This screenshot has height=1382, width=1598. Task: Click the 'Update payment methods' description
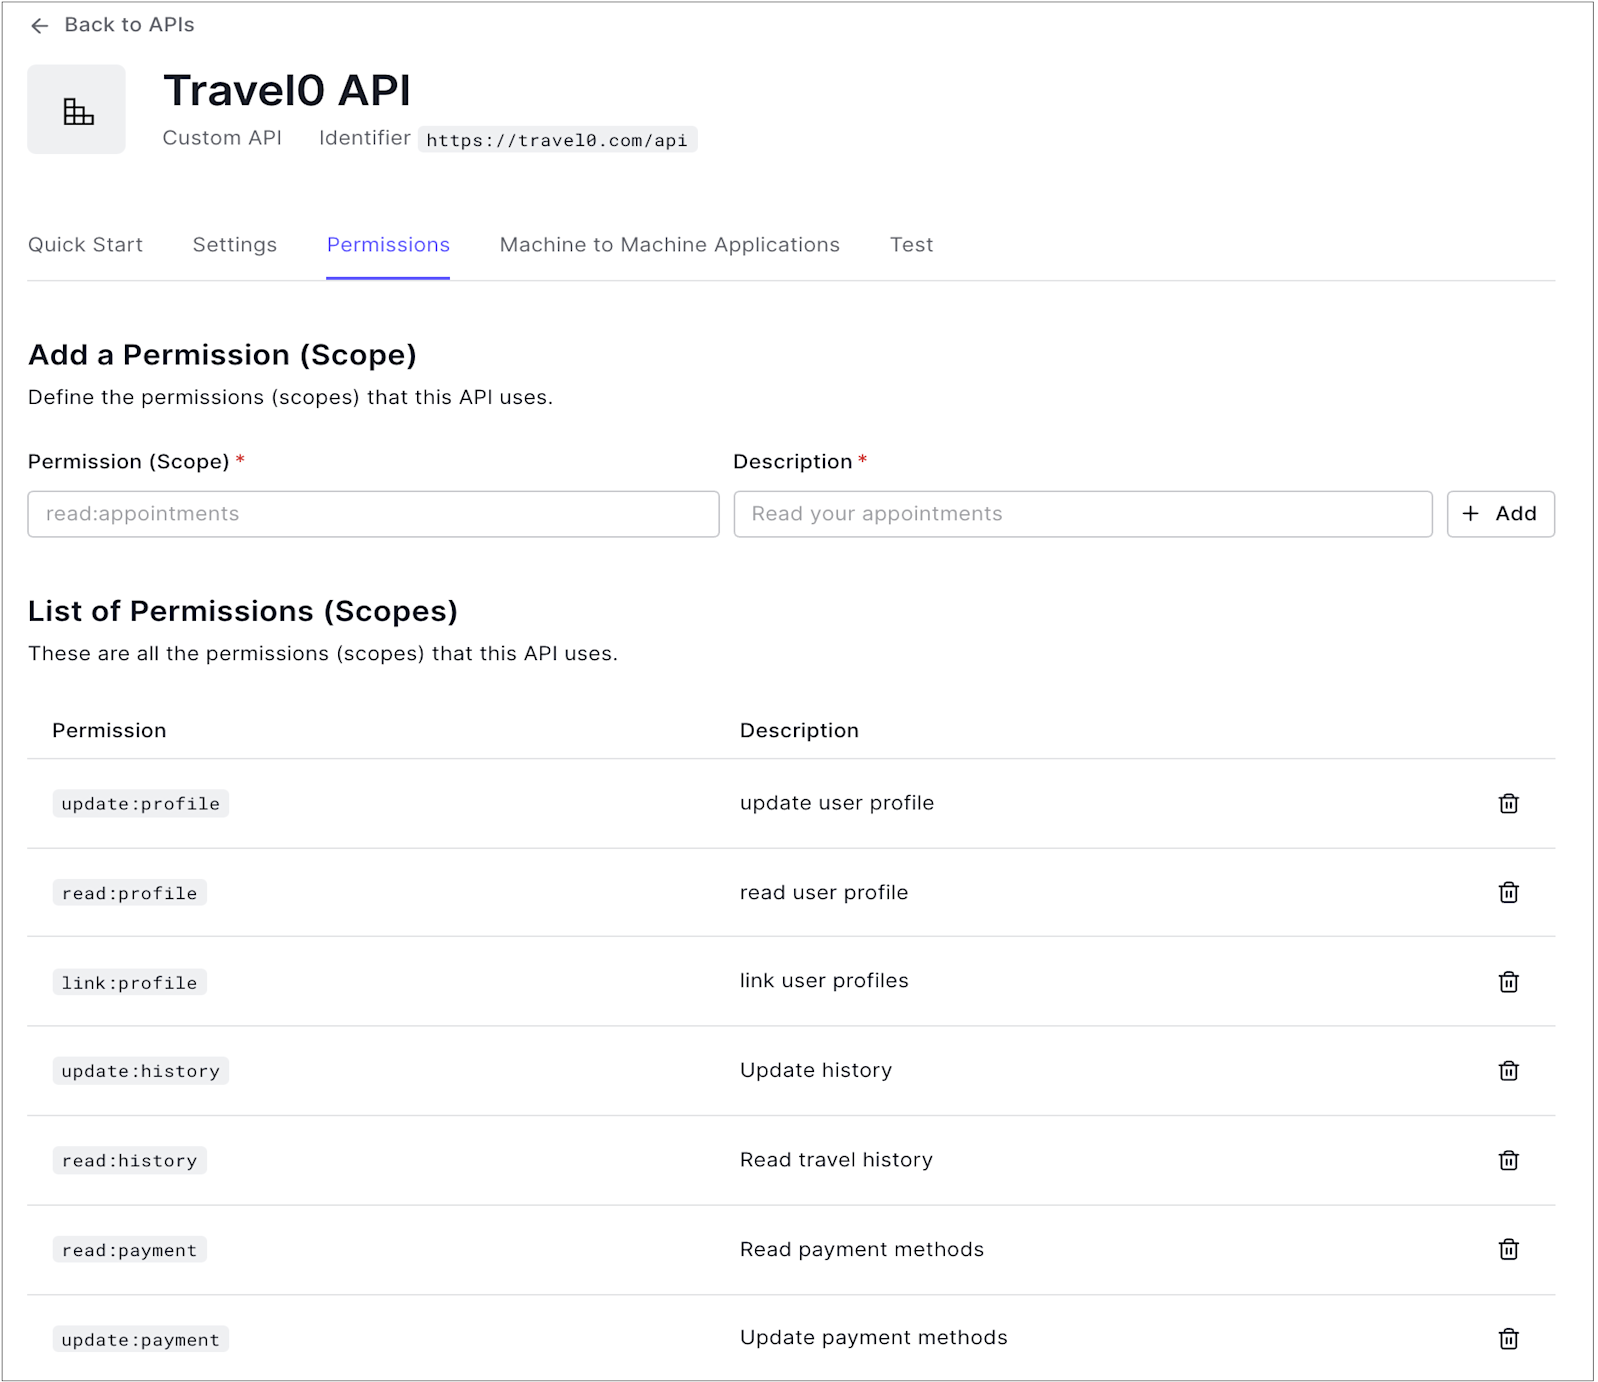coord(874,1338)
